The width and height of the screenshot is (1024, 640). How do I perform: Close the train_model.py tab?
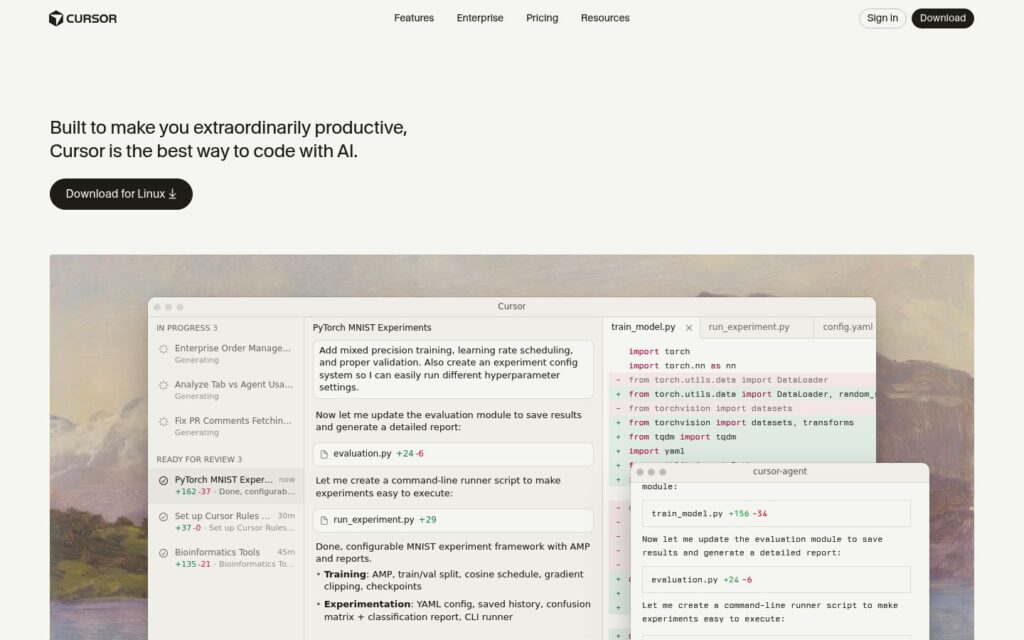[688, 328]
